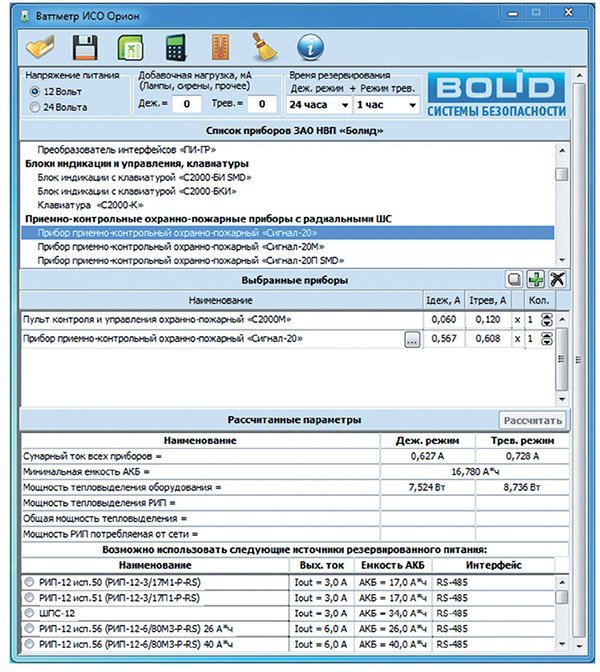
Task: Click the BOLID logo banner
Action: (x=497, y=93)
